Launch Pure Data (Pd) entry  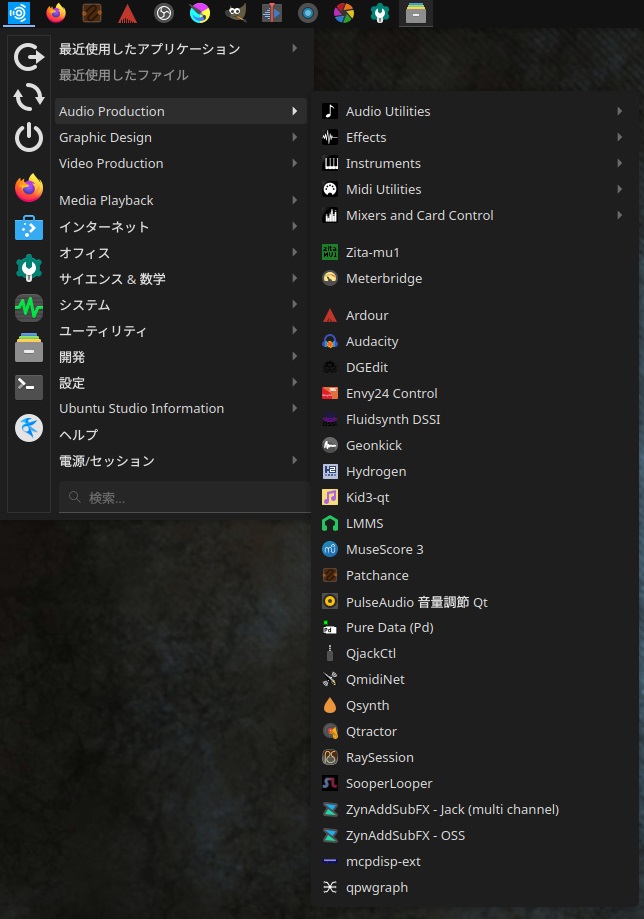[475, 627]
